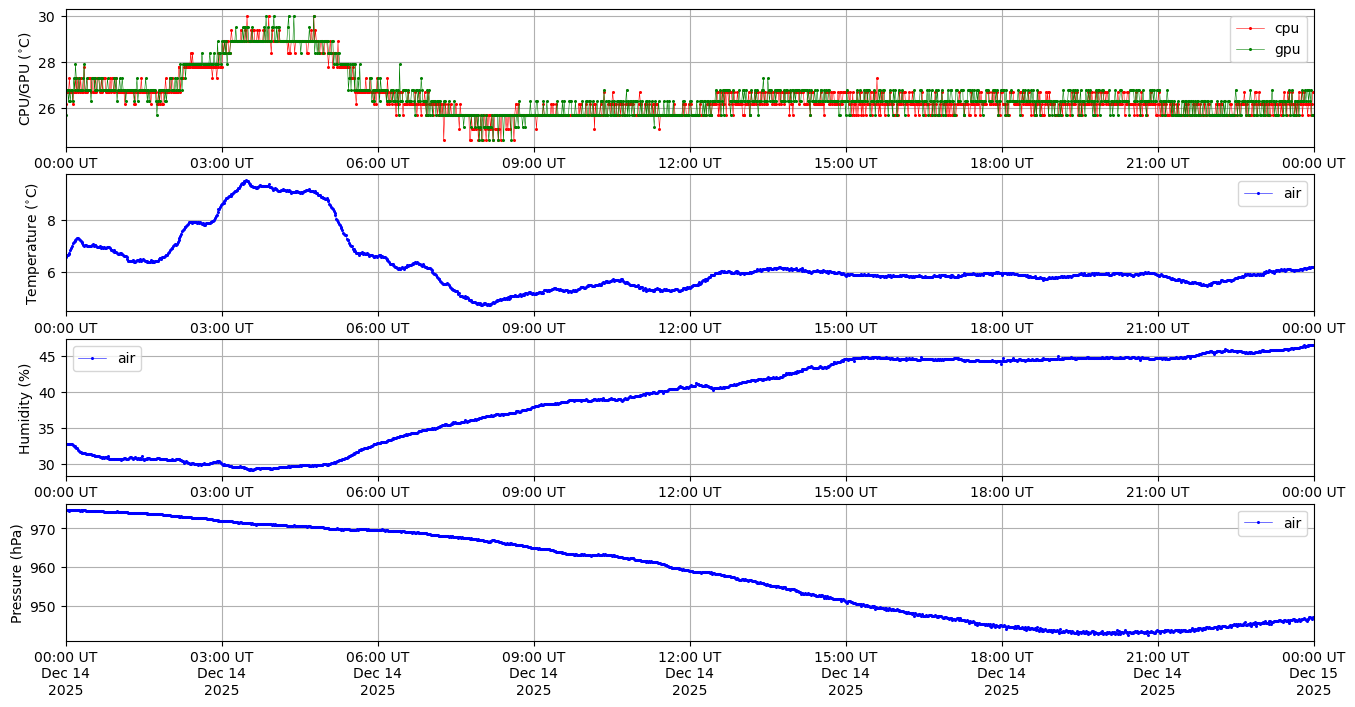Click the blue air marker in Humidity legend
This screenshot has height=707, width=1355.
(x=93, y=358)
